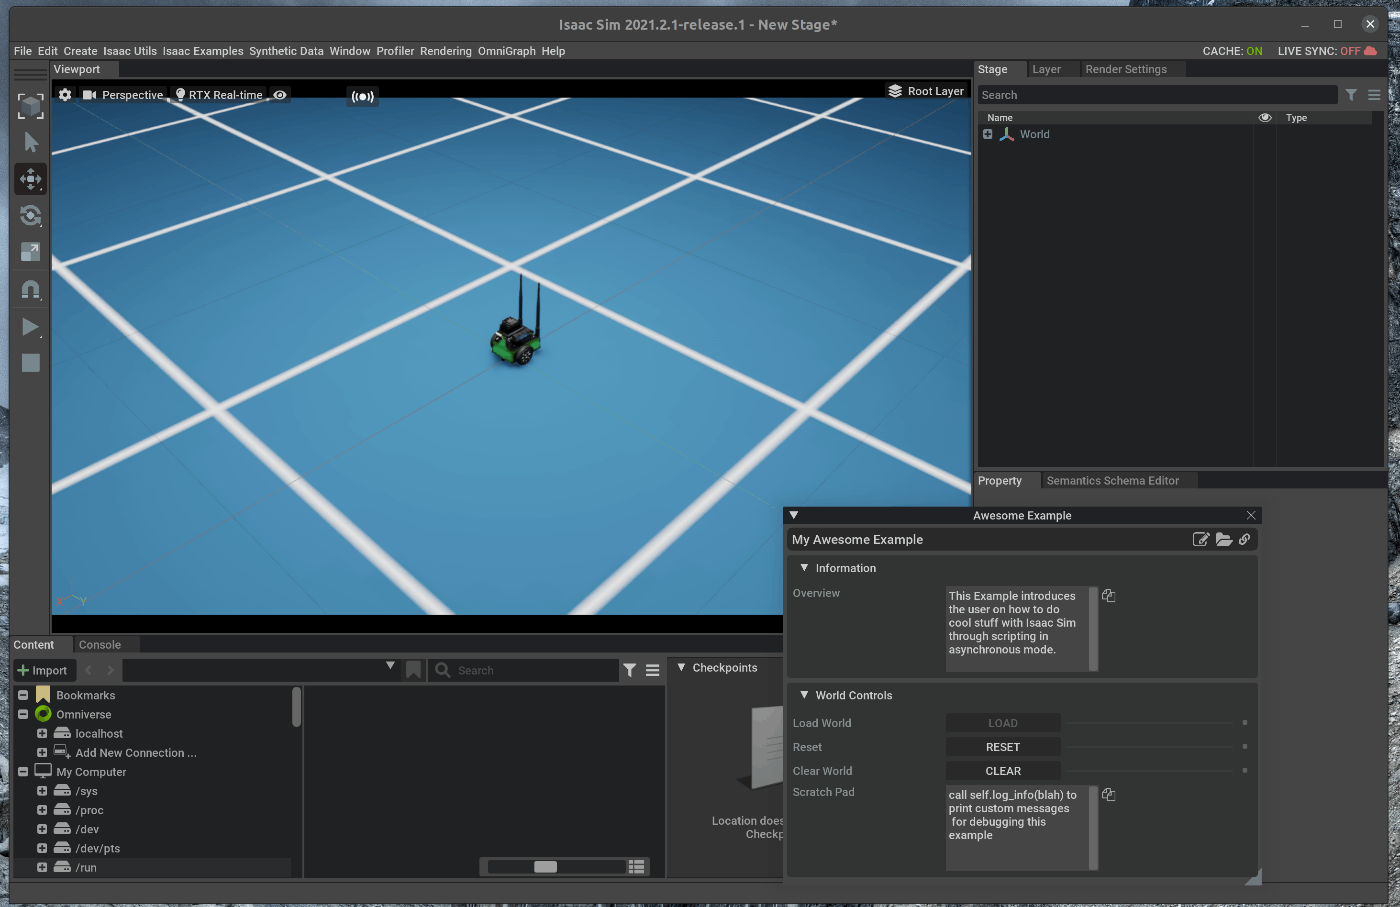
Task: Collapse the World Controls section
Action: click(x=804, y=694)
